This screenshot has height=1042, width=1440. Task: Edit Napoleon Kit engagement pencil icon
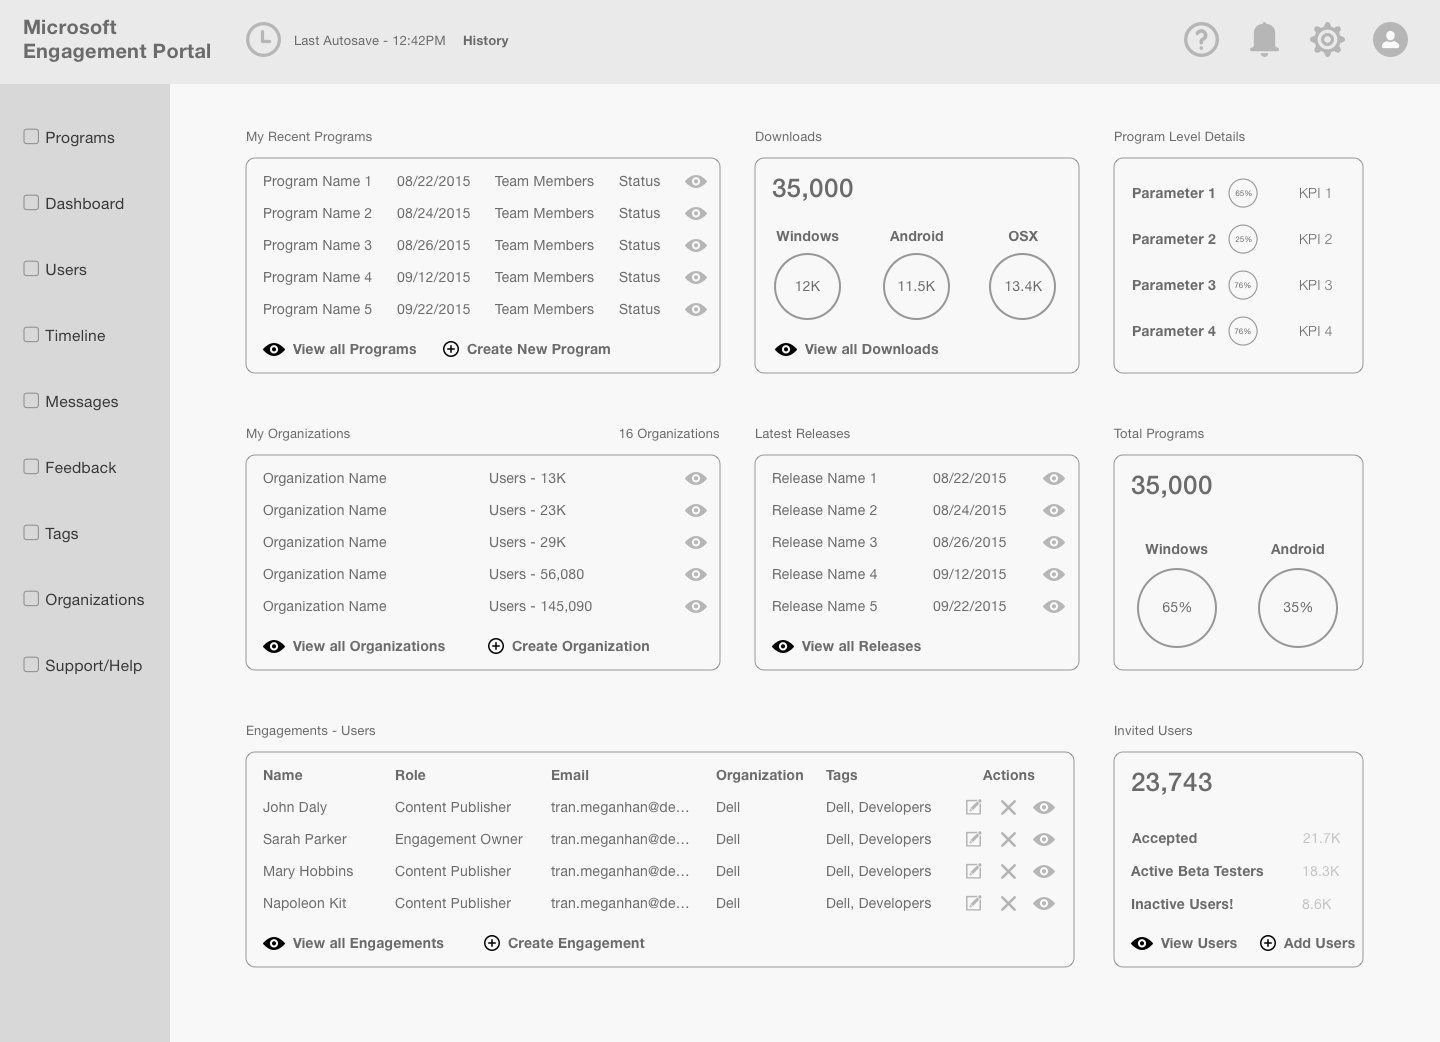[x=973, y=903]
